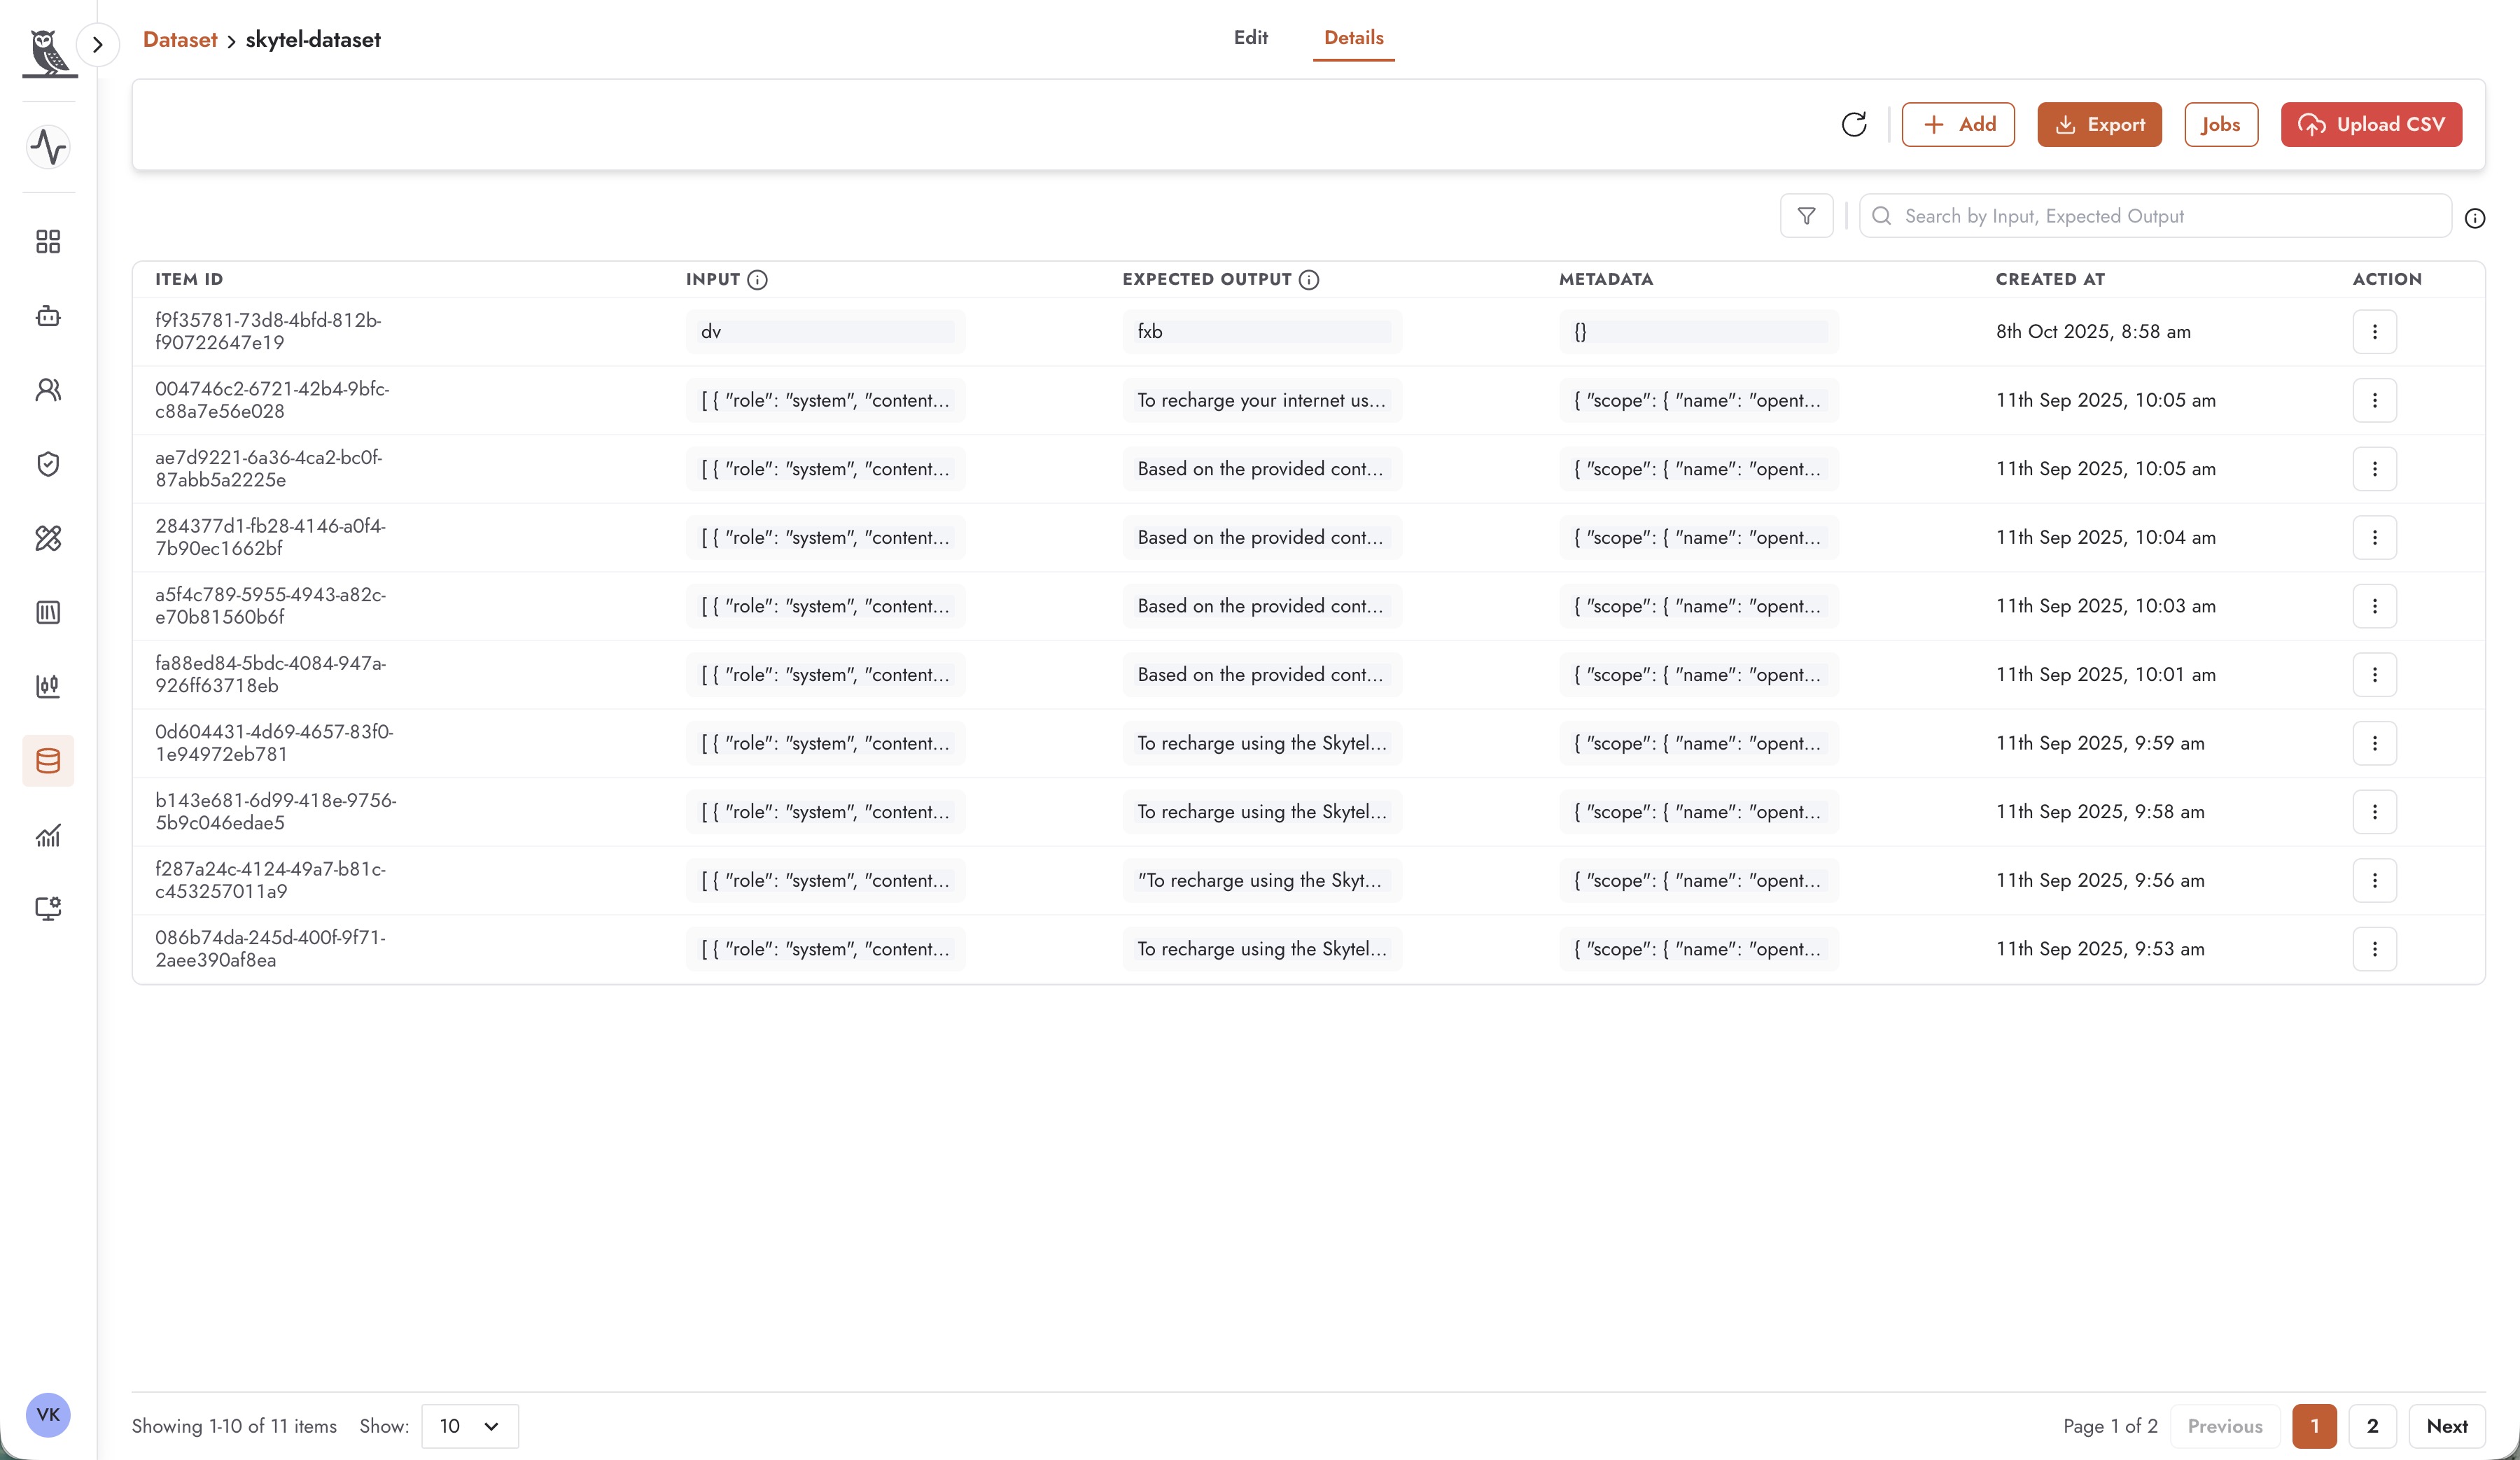Screen dimensions: 2520x1460
Task: Go to page 2 of results
Action: 2372,1426
